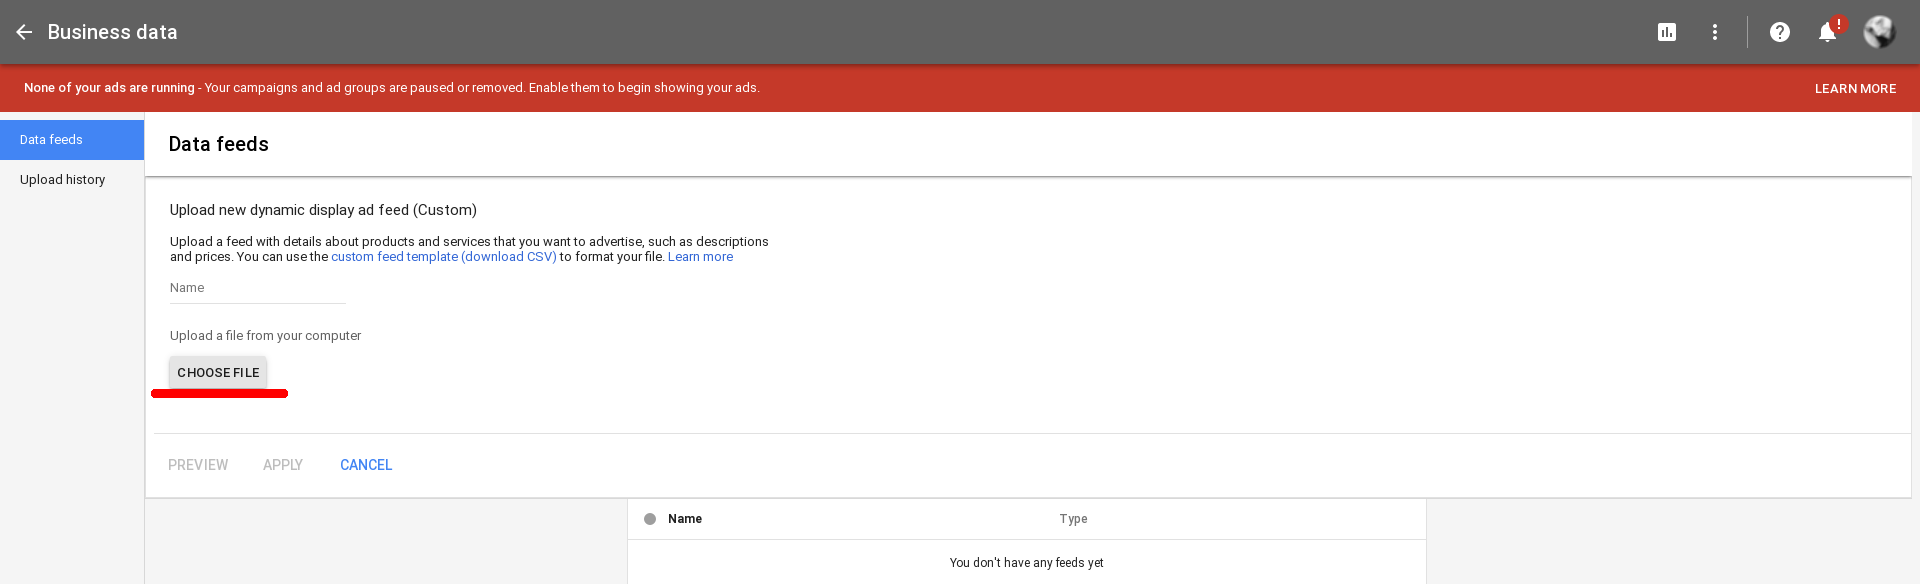Click the grey status dot in table header
Image resolution: width=1920 pixels, height=584 pixels.
[x=650, y=519]
